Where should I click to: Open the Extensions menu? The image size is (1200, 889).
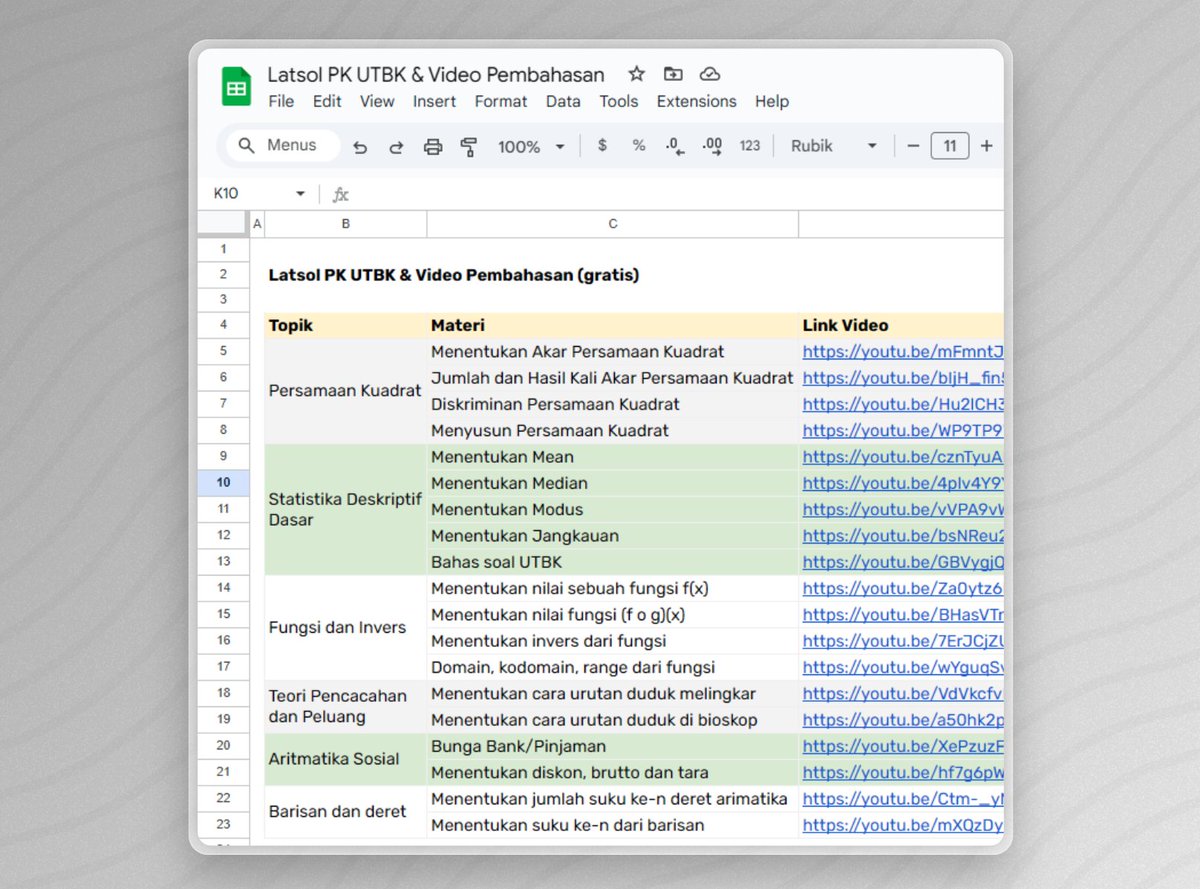[x=696, y=101]
